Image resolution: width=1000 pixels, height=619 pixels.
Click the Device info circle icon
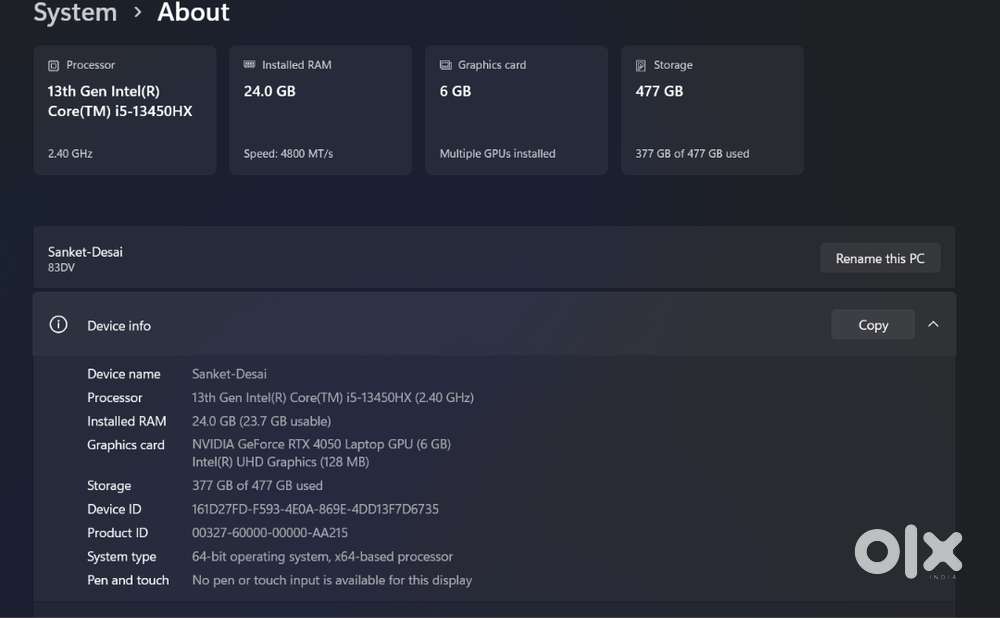coord(58,324)
